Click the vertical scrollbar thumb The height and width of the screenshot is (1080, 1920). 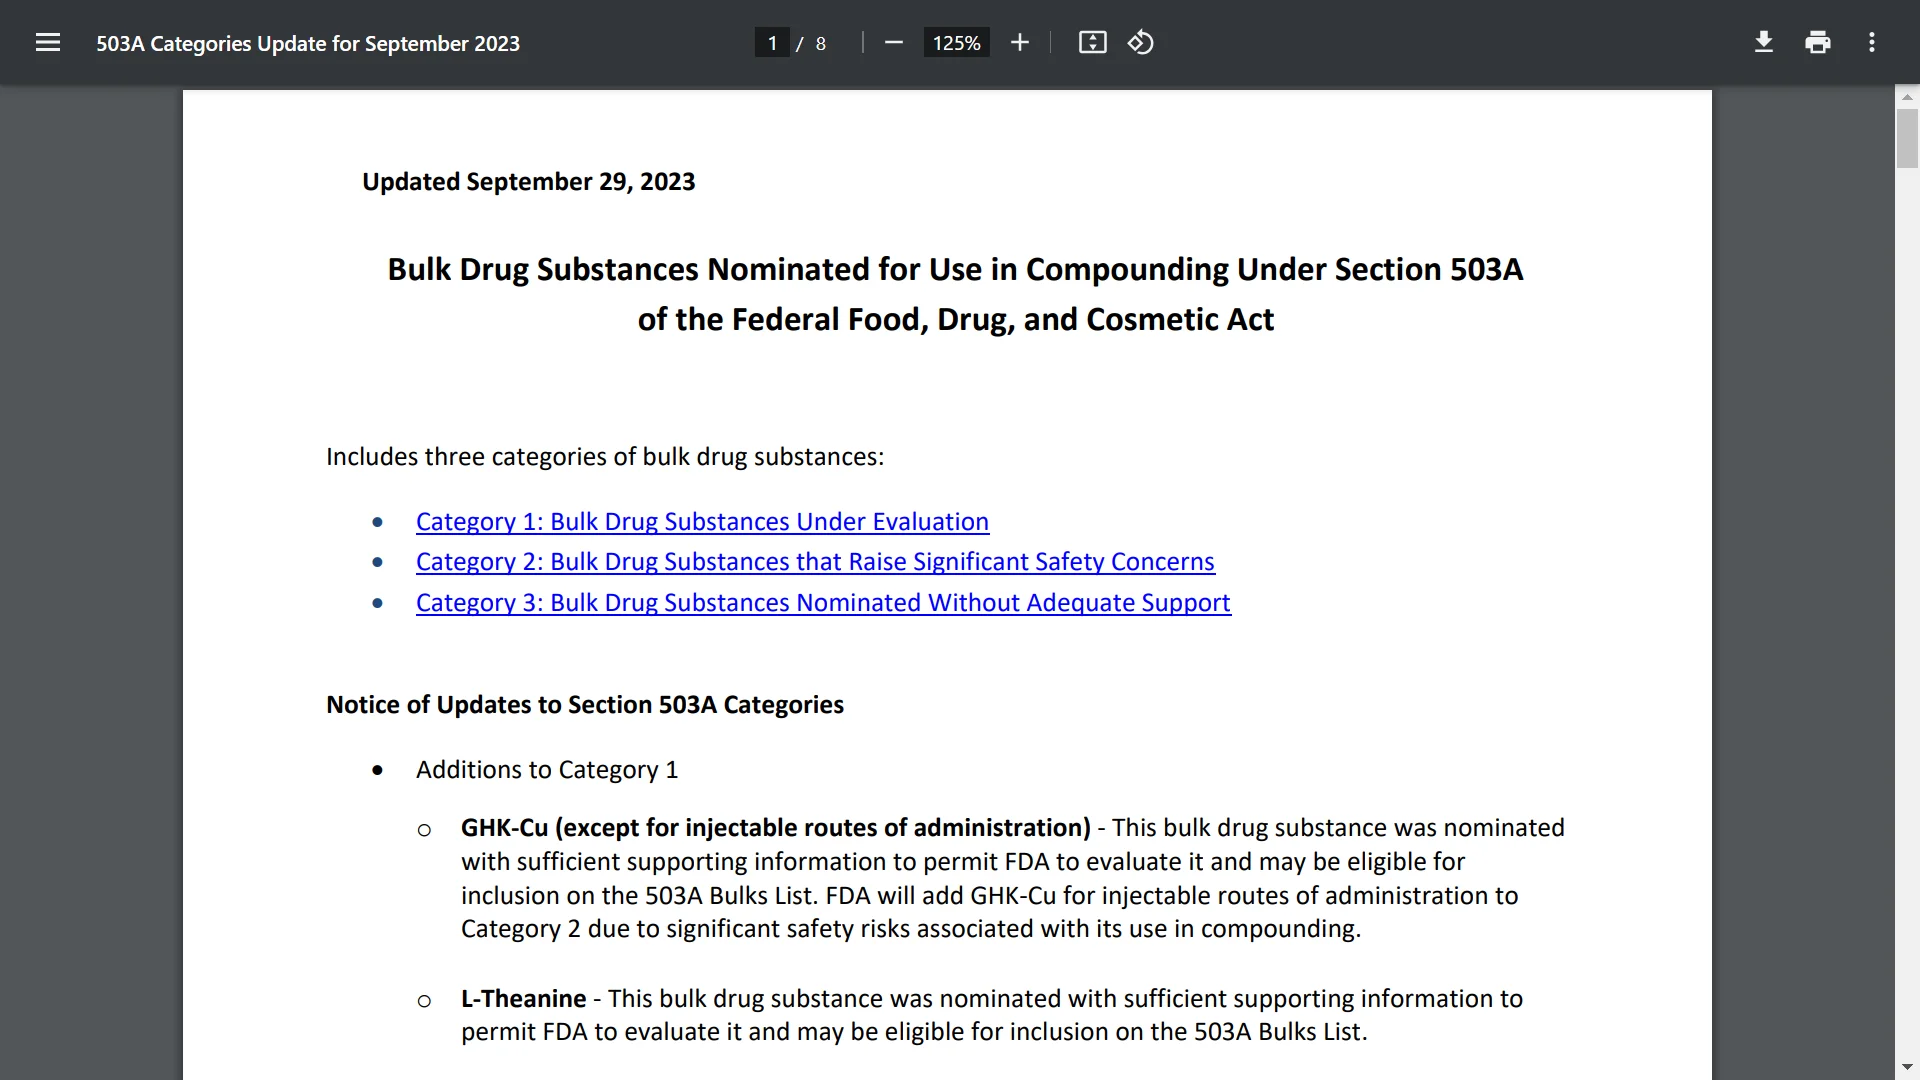coord(1907,138)
